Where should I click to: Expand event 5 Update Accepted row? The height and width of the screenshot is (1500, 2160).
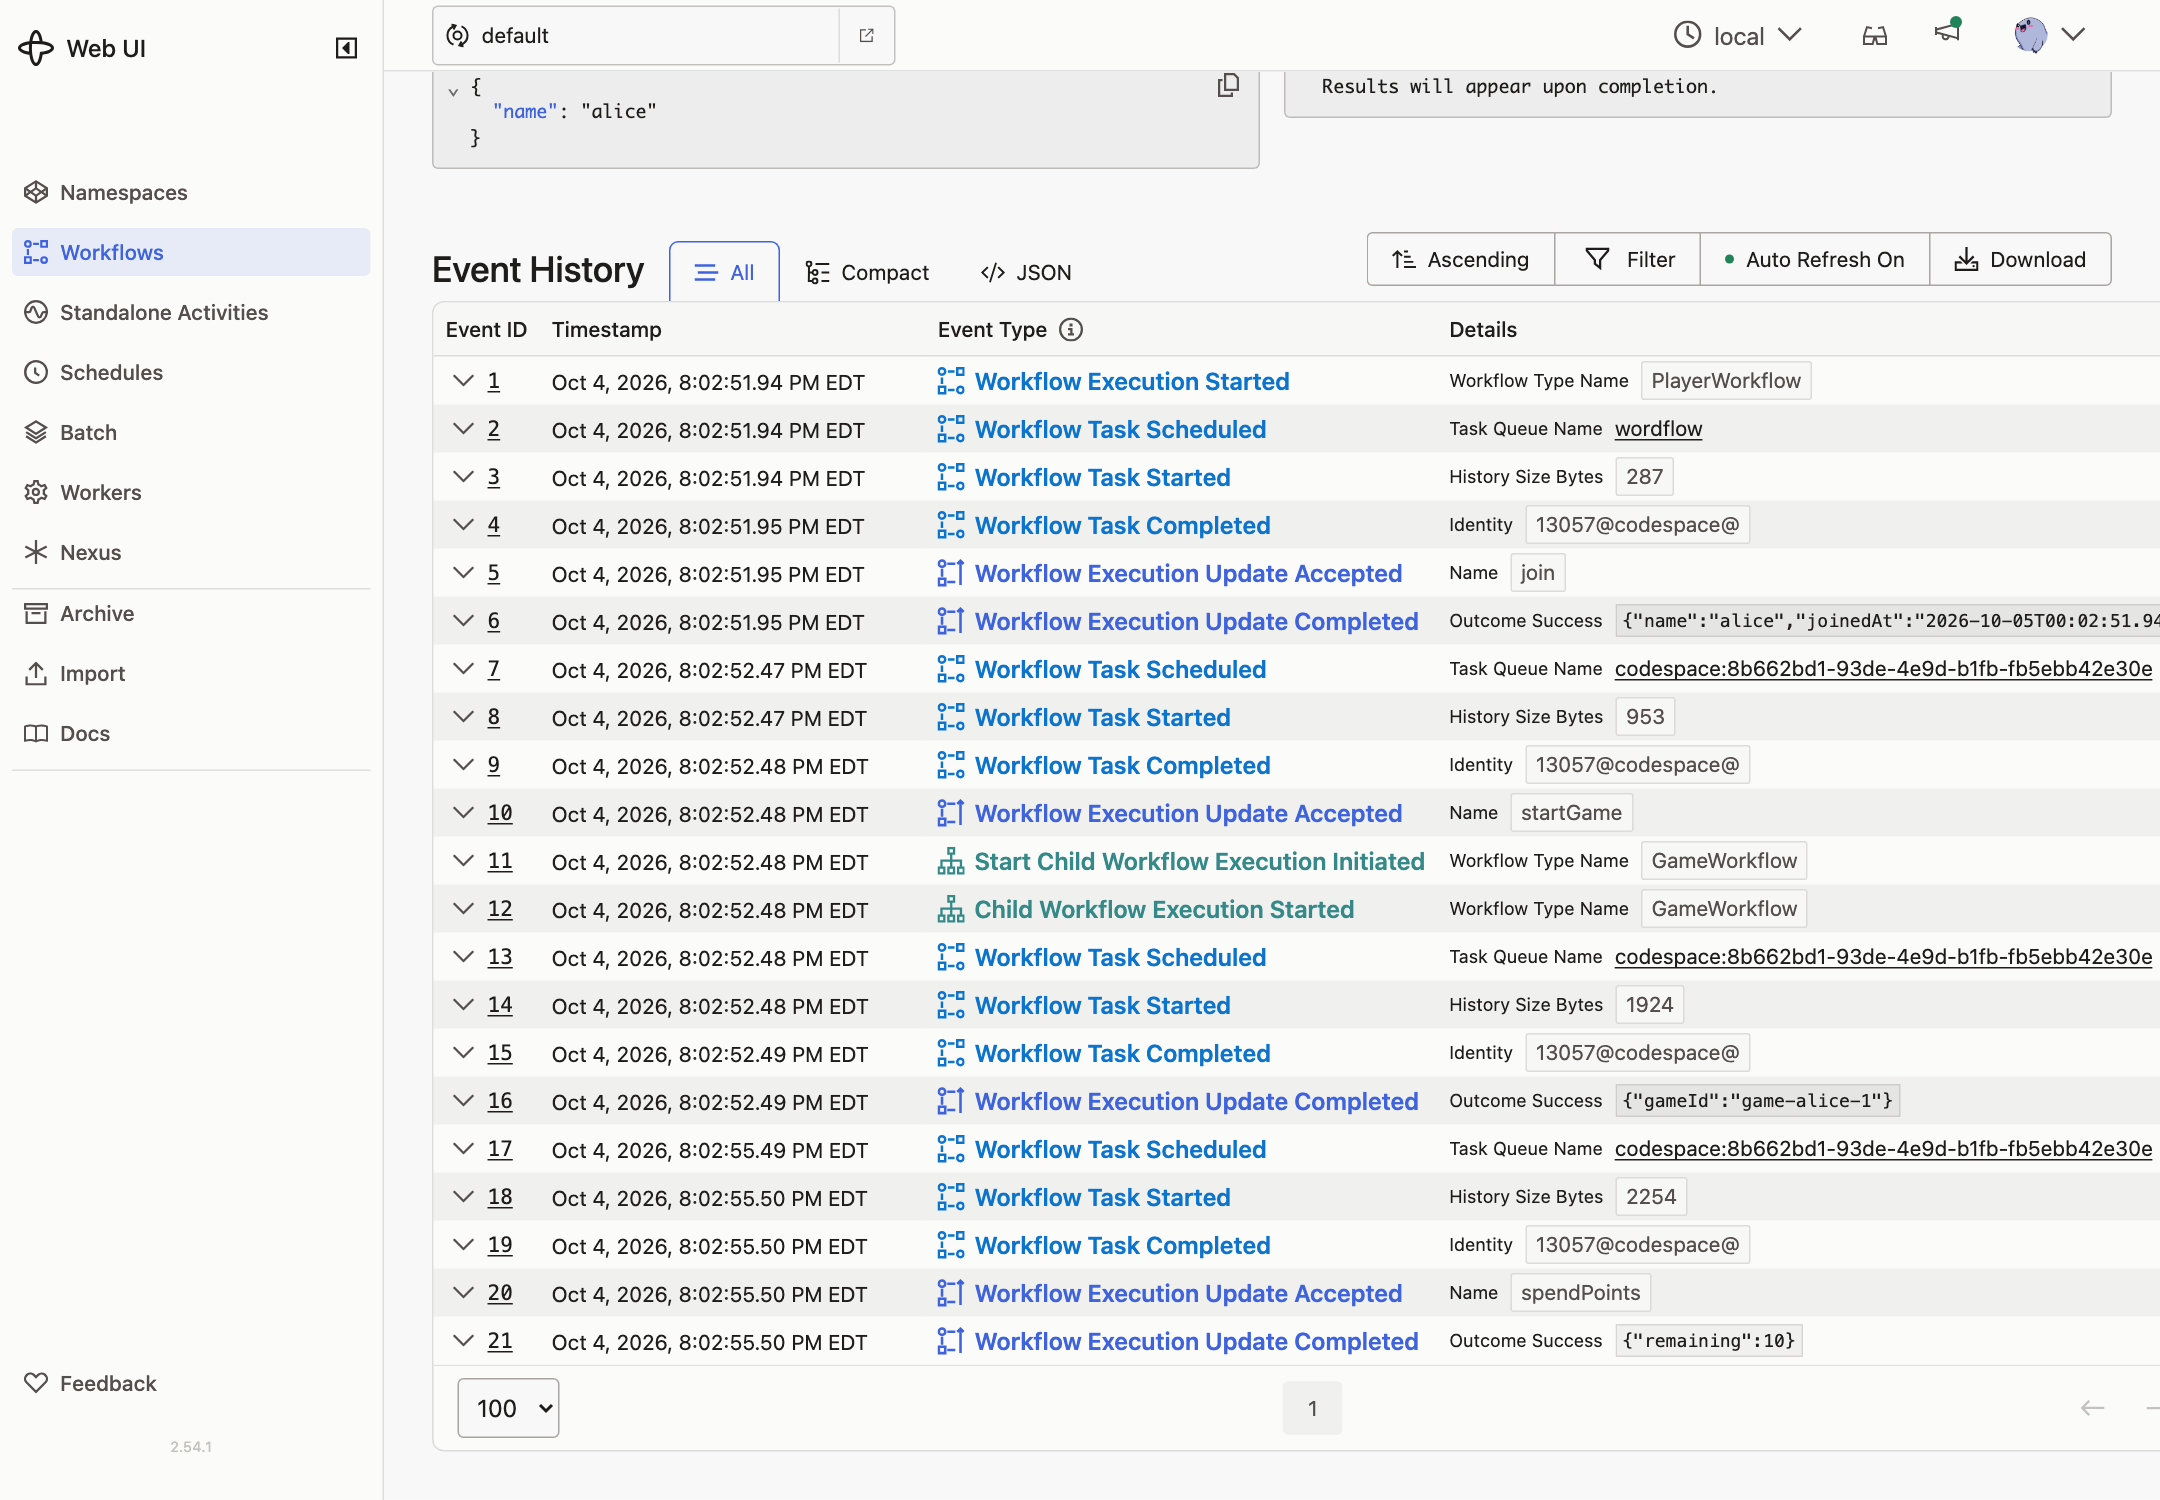(x=463, y=573)
